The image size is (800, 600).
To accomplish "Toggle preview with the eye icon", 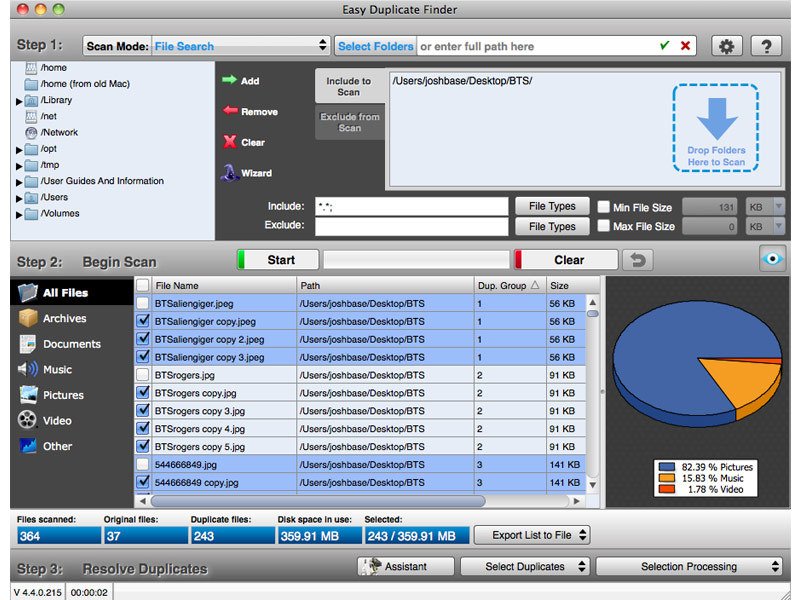I will pyautogui.click(x=772, y=259).
